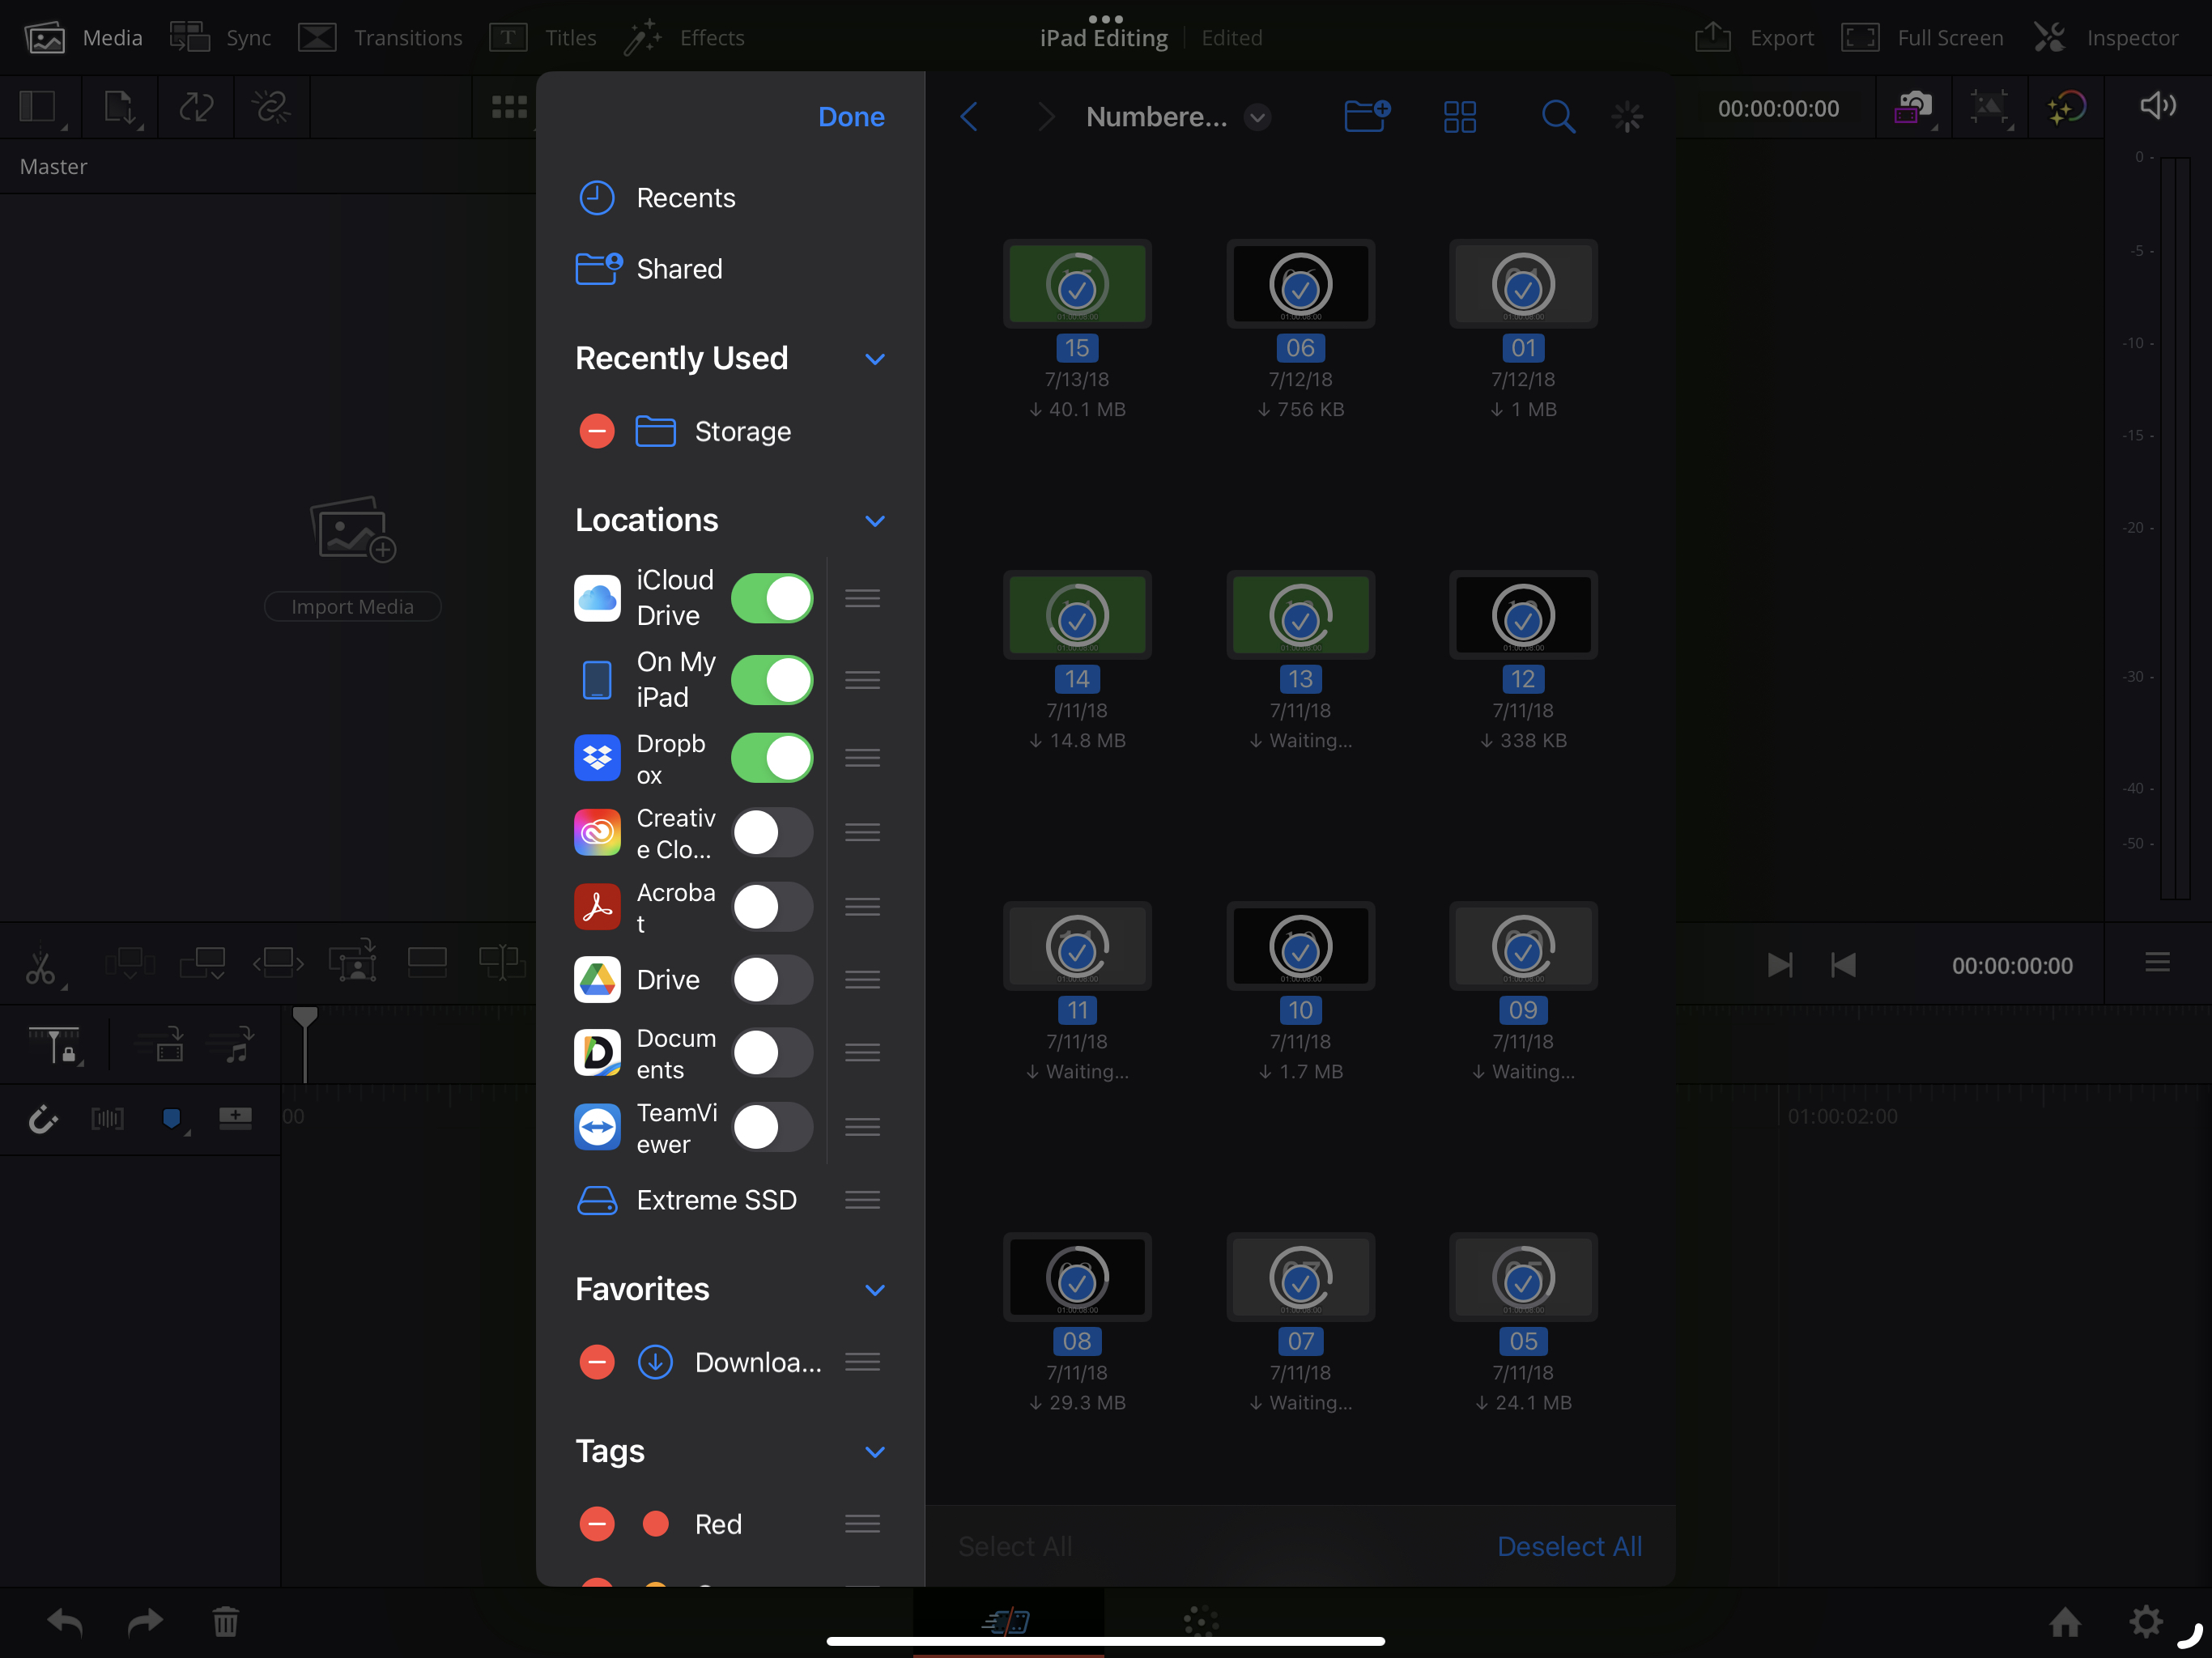Screen dimensions: 2212x1658
Task: Expand the Recently Used section
Action: click(874, 359)
